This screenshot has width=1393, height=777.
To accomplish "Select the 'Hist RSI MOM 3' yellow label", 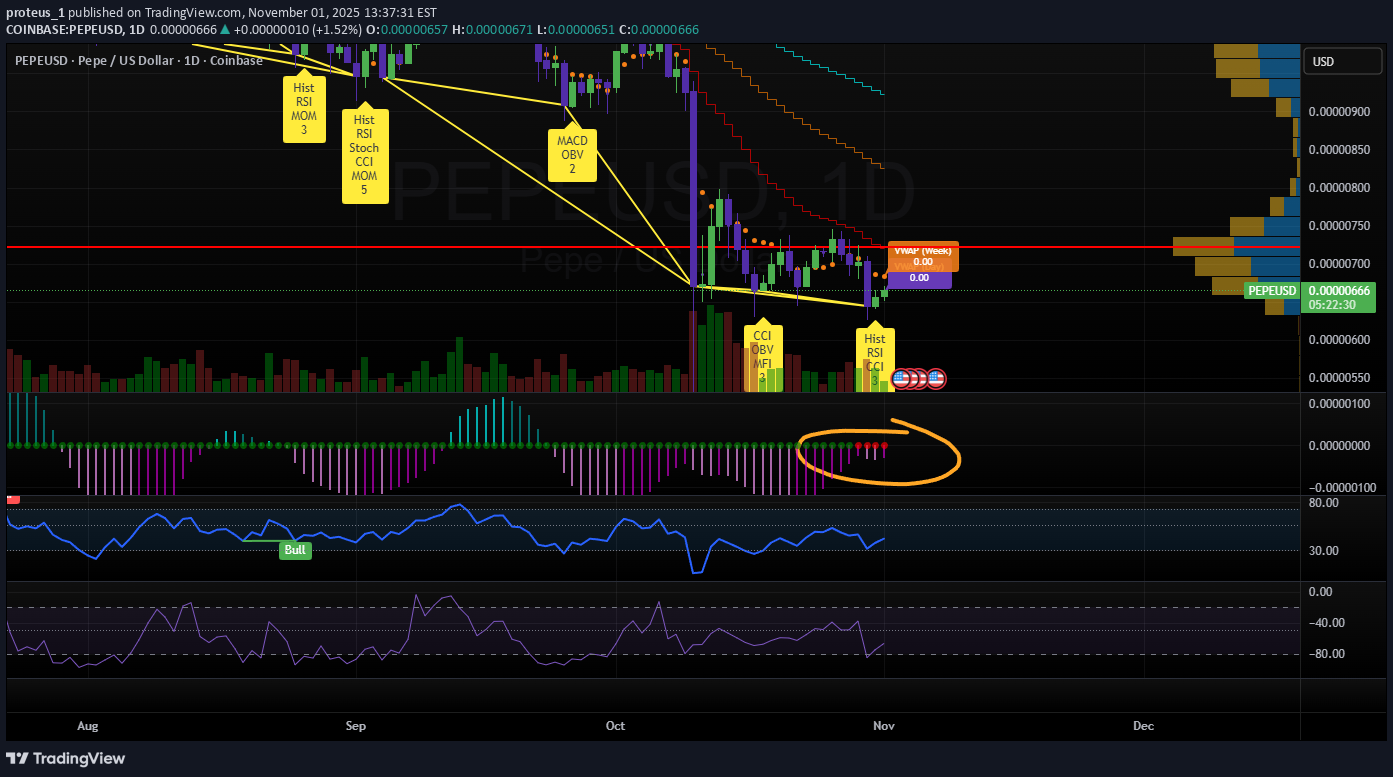I will (x=304, y=109).
